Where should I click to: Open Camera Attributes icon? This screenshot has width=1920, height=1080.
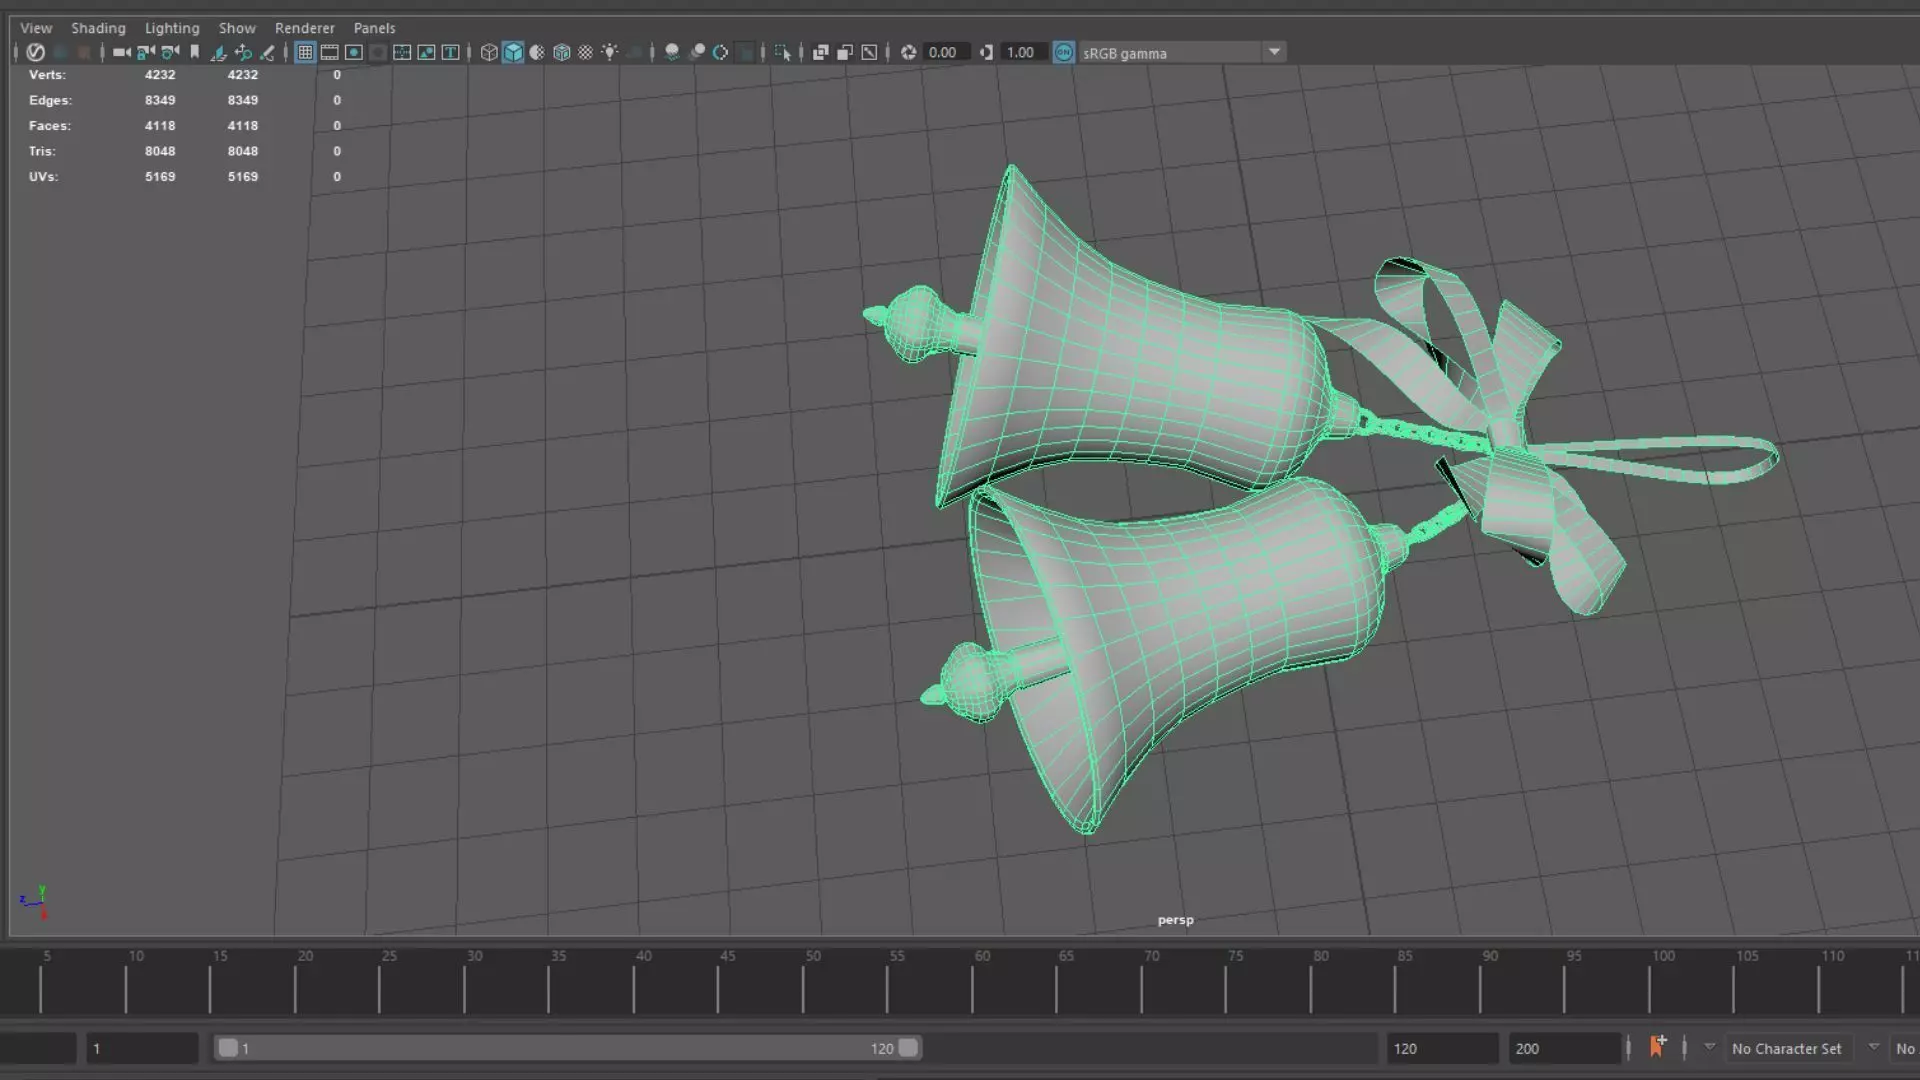[x=170, y=52]
